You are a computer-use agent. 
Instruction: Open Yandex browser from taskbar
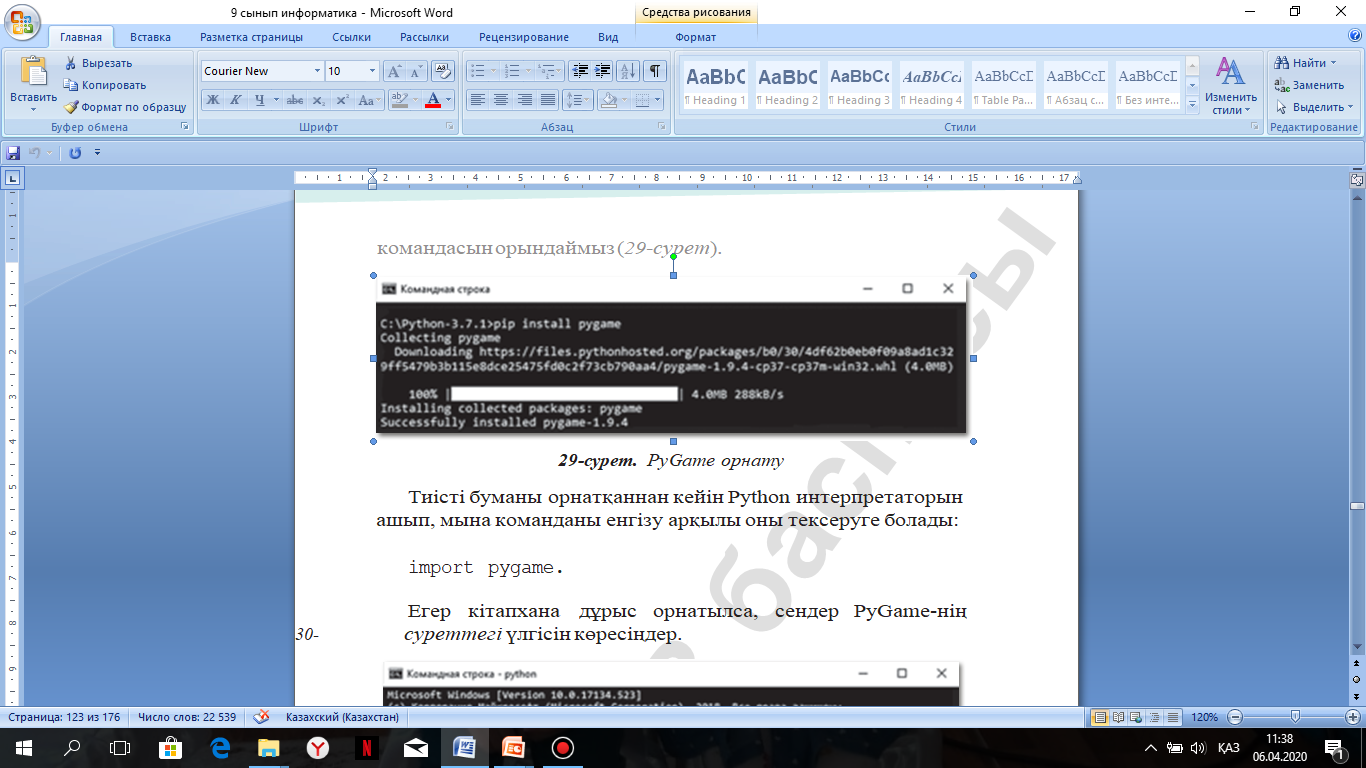(317, 747)
